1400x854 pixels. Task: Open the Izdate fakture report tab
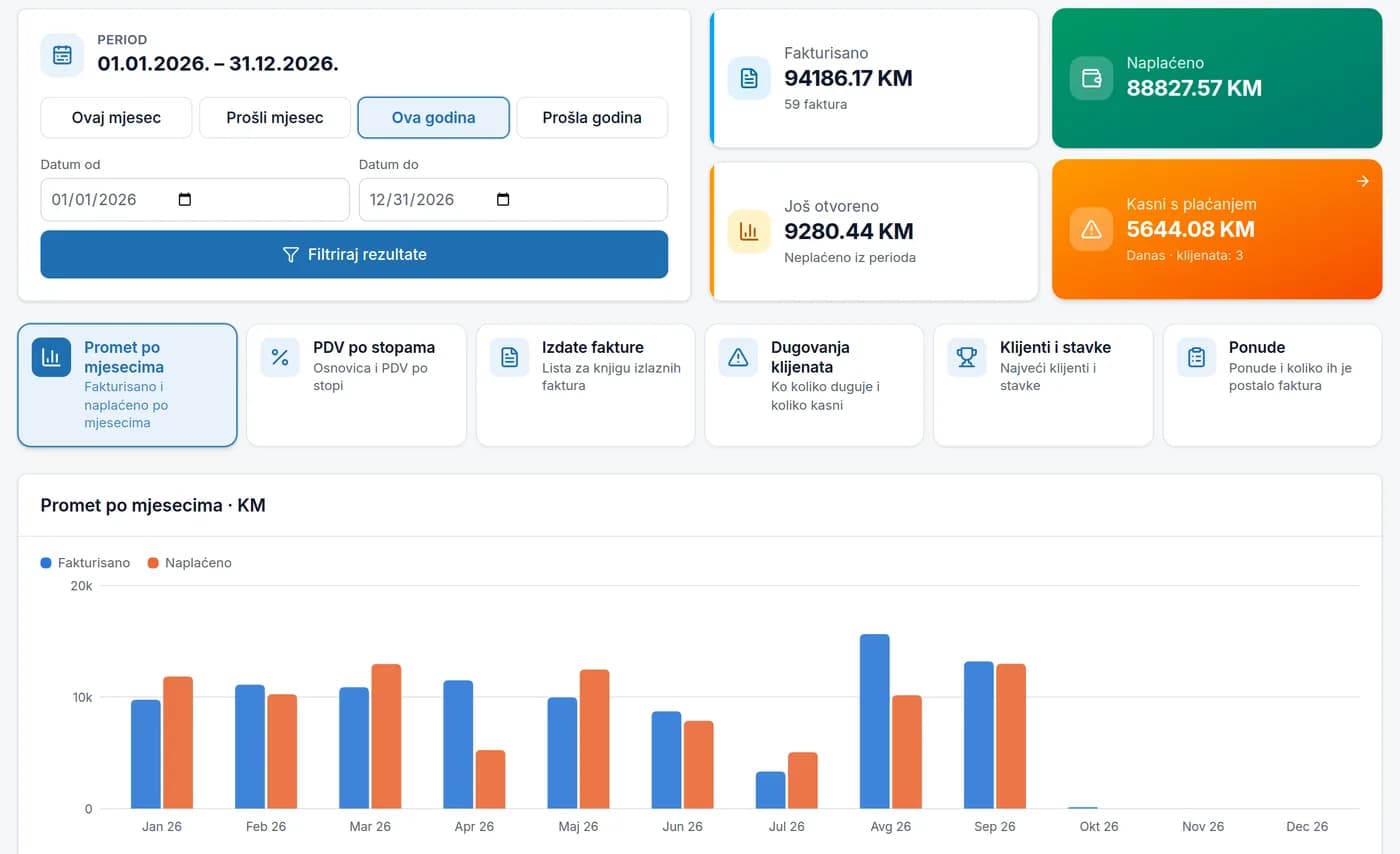pyautogui.click(x=586, y=385)
